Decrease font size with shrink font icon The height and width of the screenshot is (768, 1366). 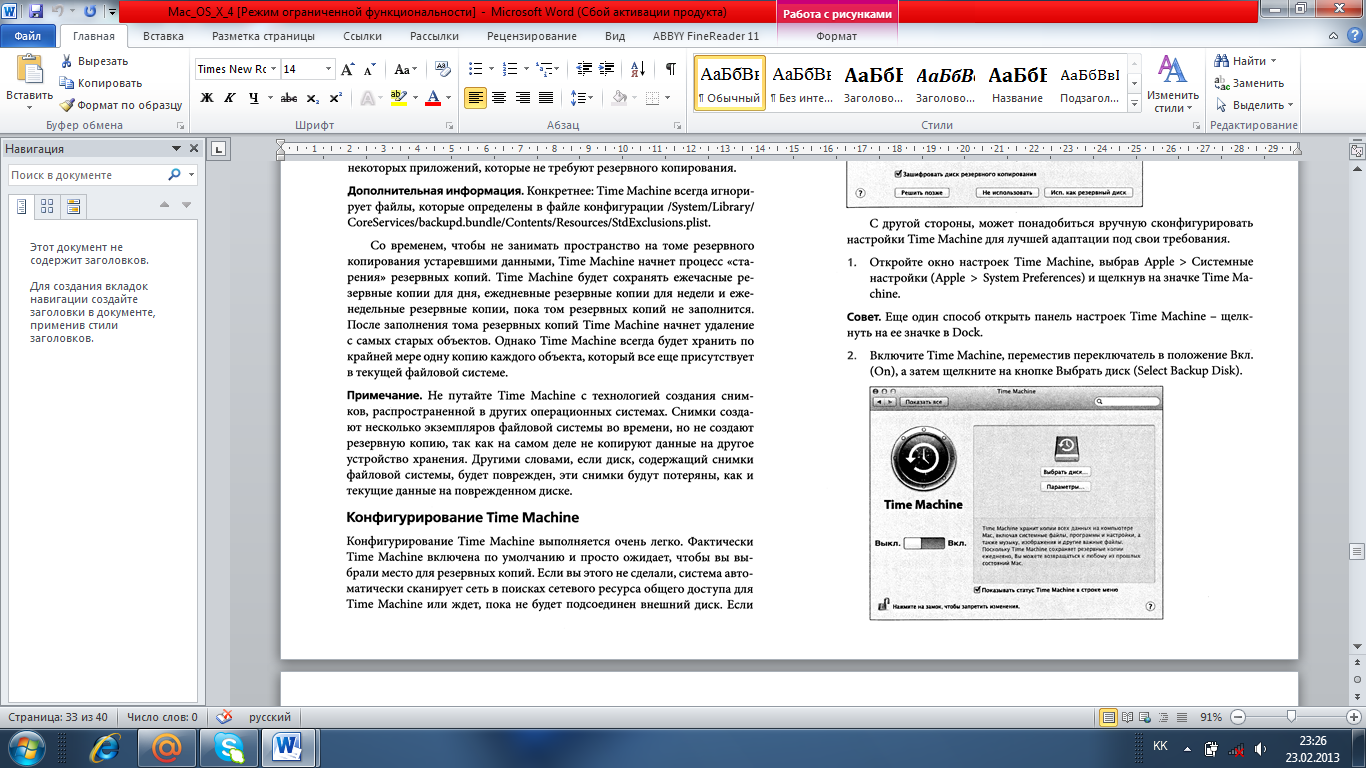coord(369,69)
